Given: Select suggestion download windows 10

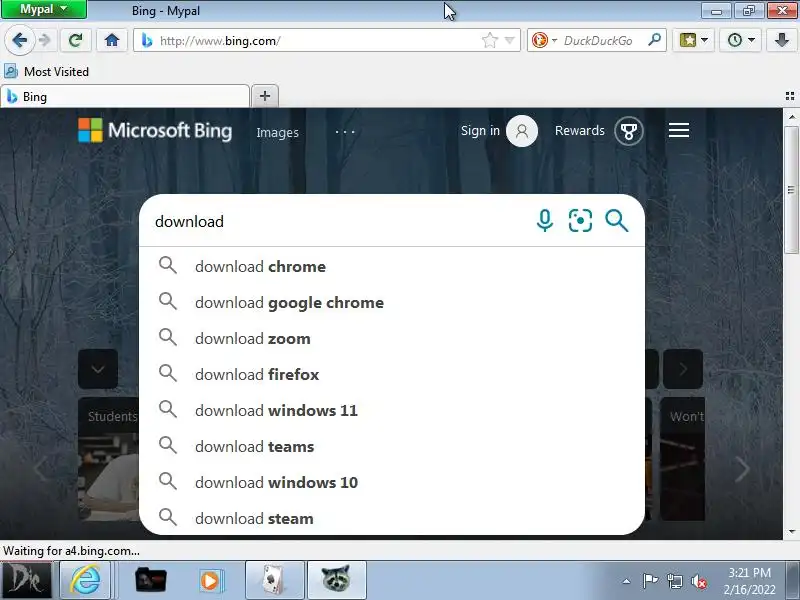Looking at the screenshot, I should [392, 482].
